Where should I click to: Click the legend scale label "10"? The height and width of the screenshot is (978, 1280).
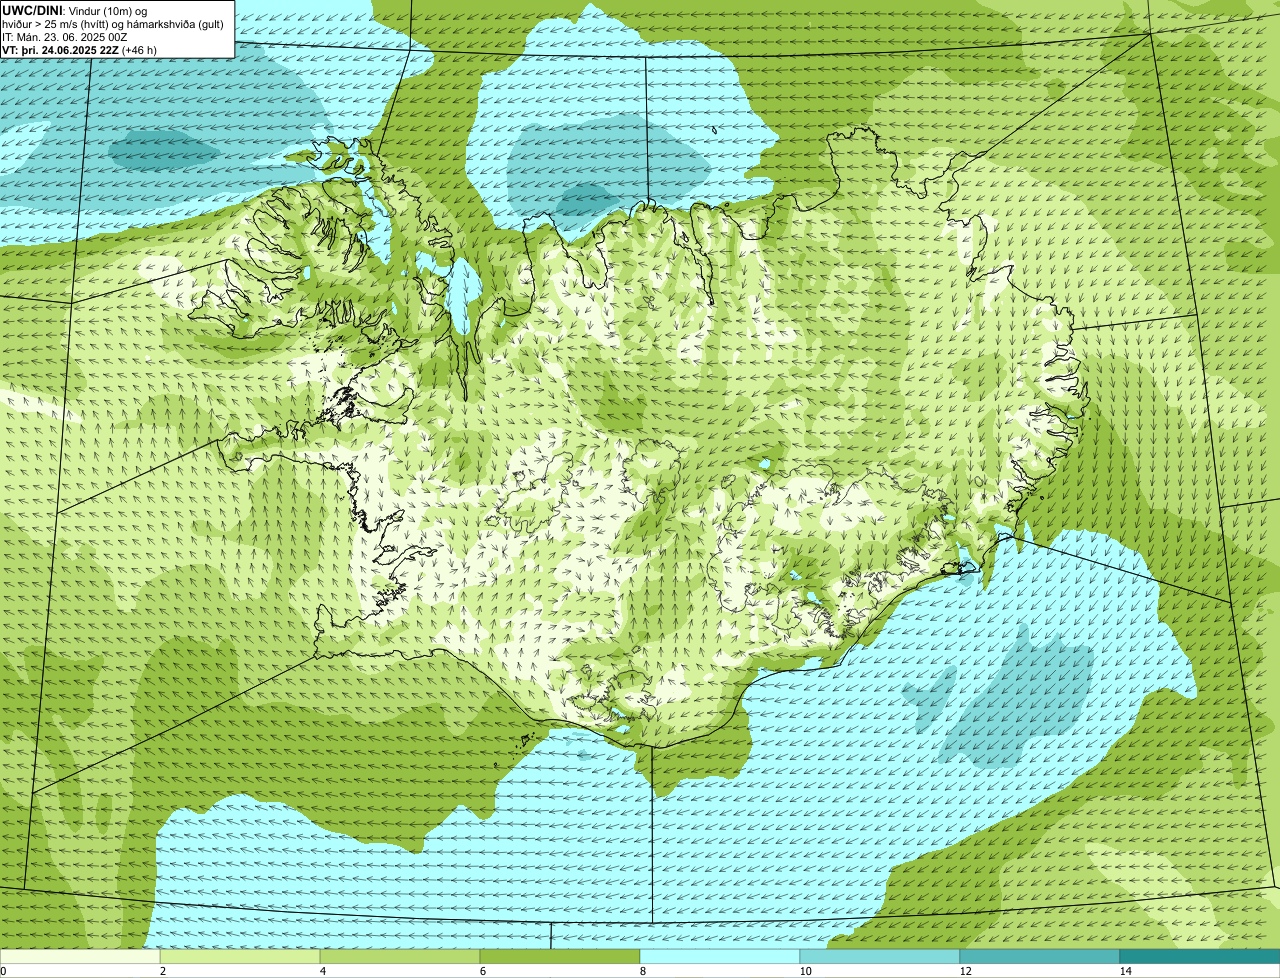pyautogui.click(x=804, y=971)
